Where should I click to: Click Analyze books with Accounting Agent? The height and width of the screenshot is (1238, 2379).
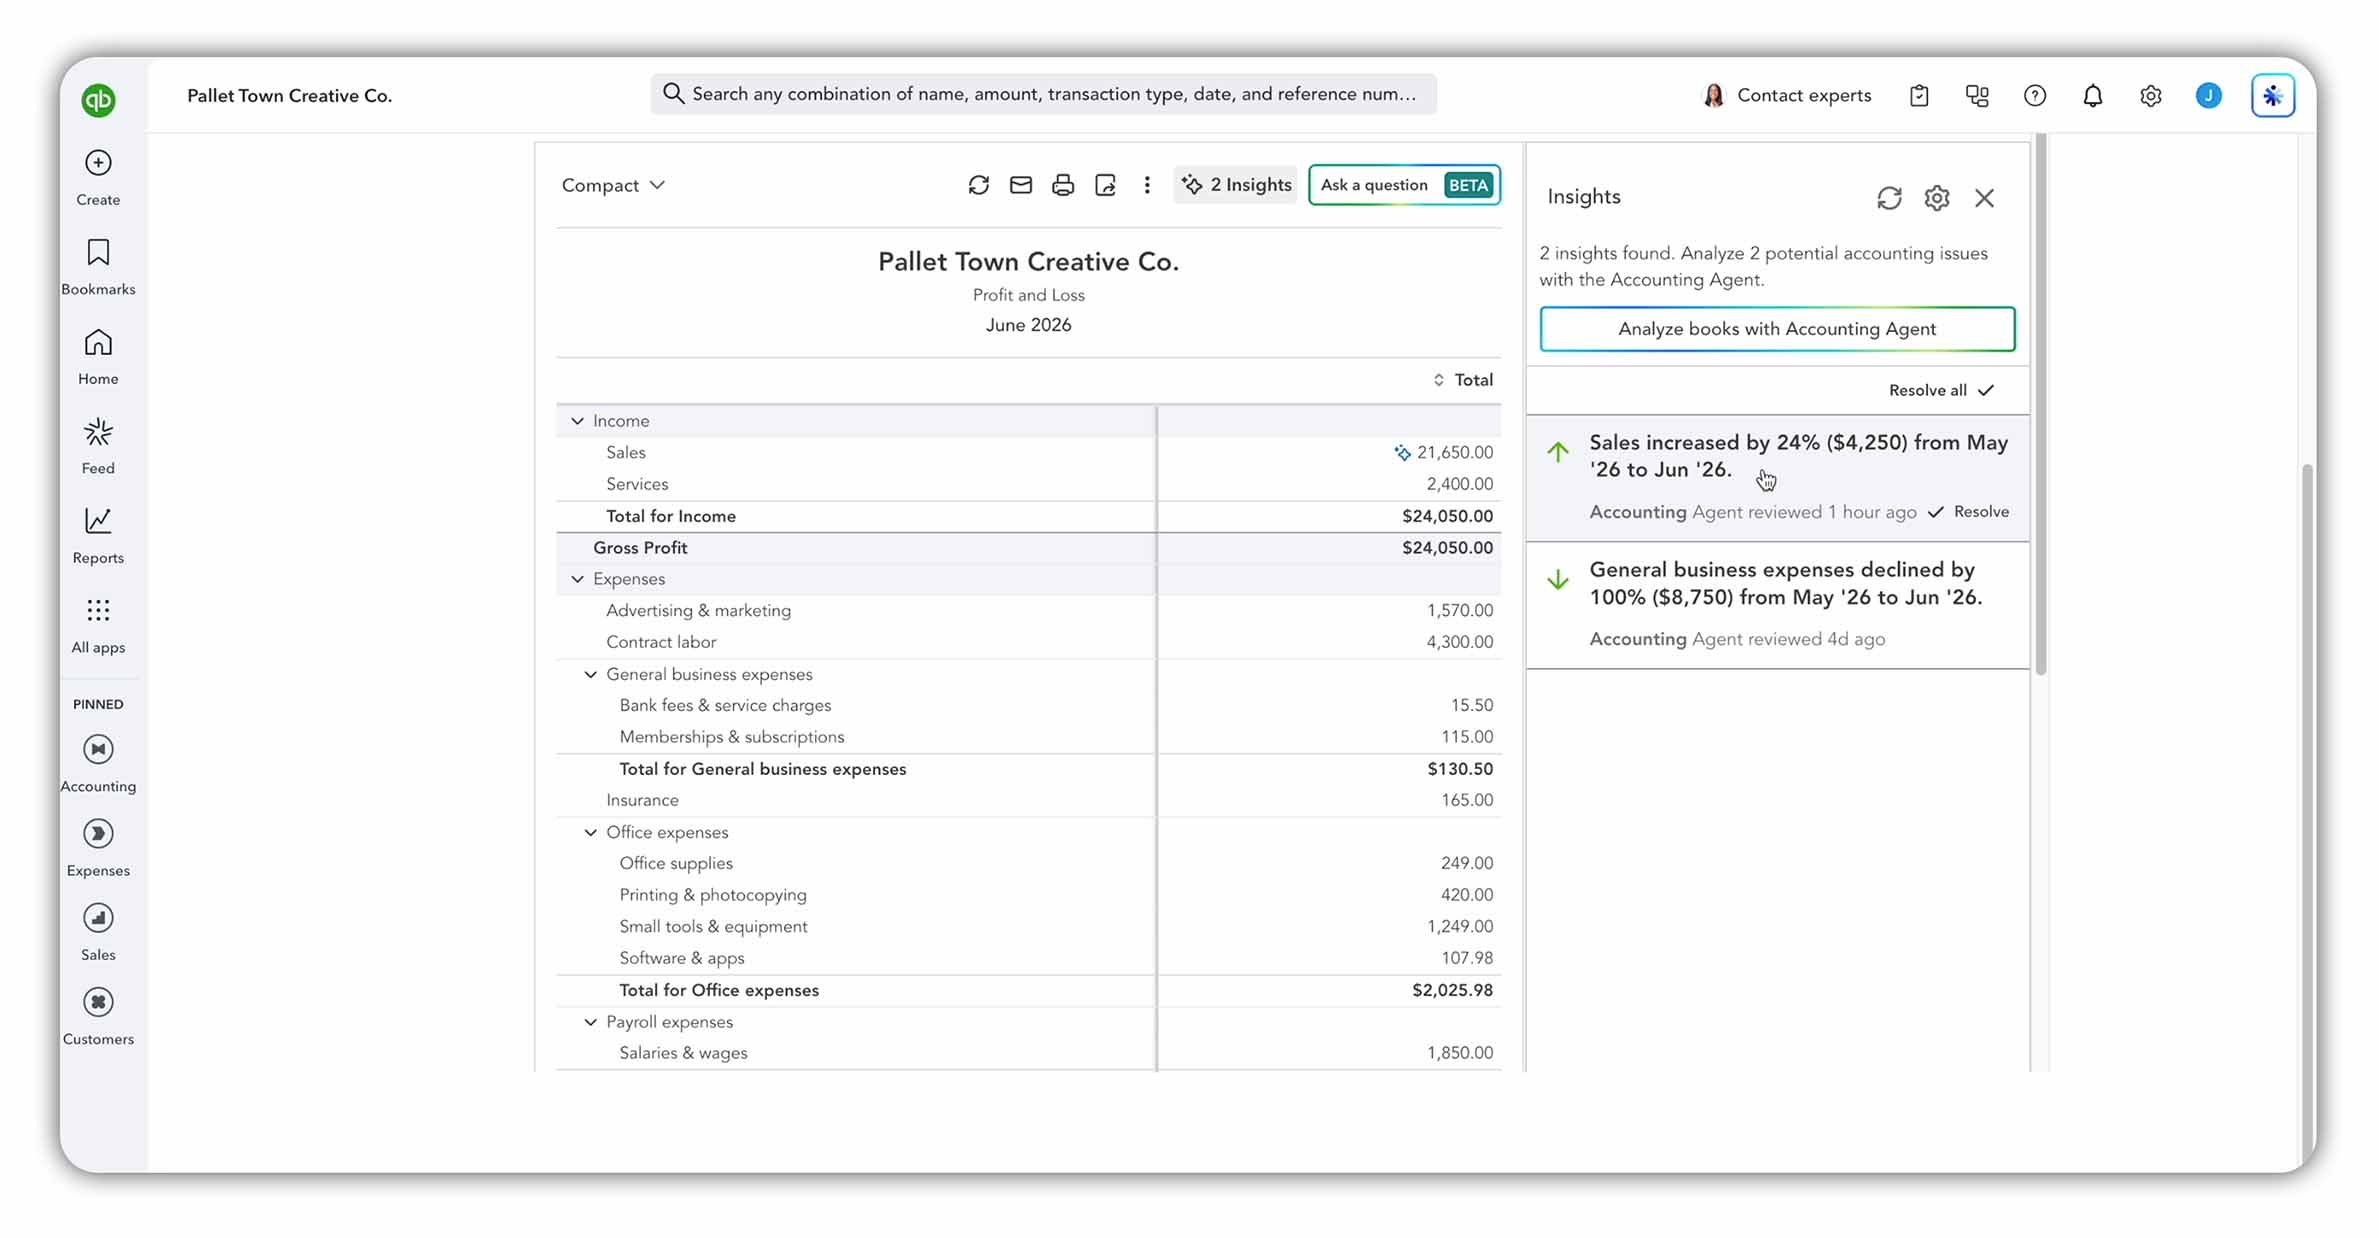pyautogui.click(x=1777, y=329)
